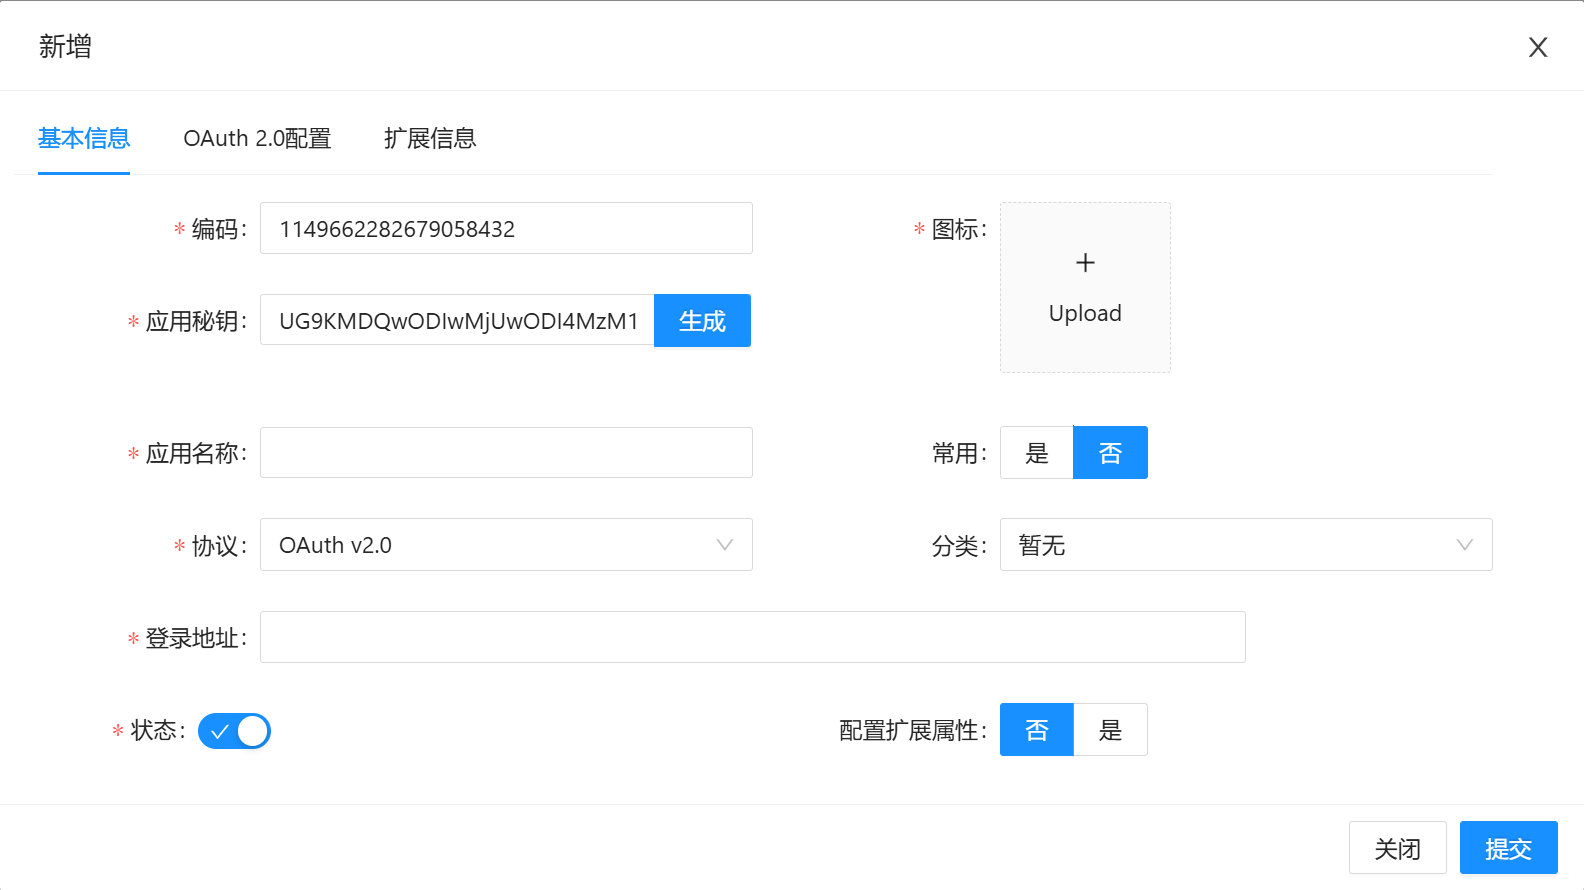This screenshot has width=1584, height=890.
Task: Click the chevron arrow in the 分类 selector
Action: [1464, 545]
